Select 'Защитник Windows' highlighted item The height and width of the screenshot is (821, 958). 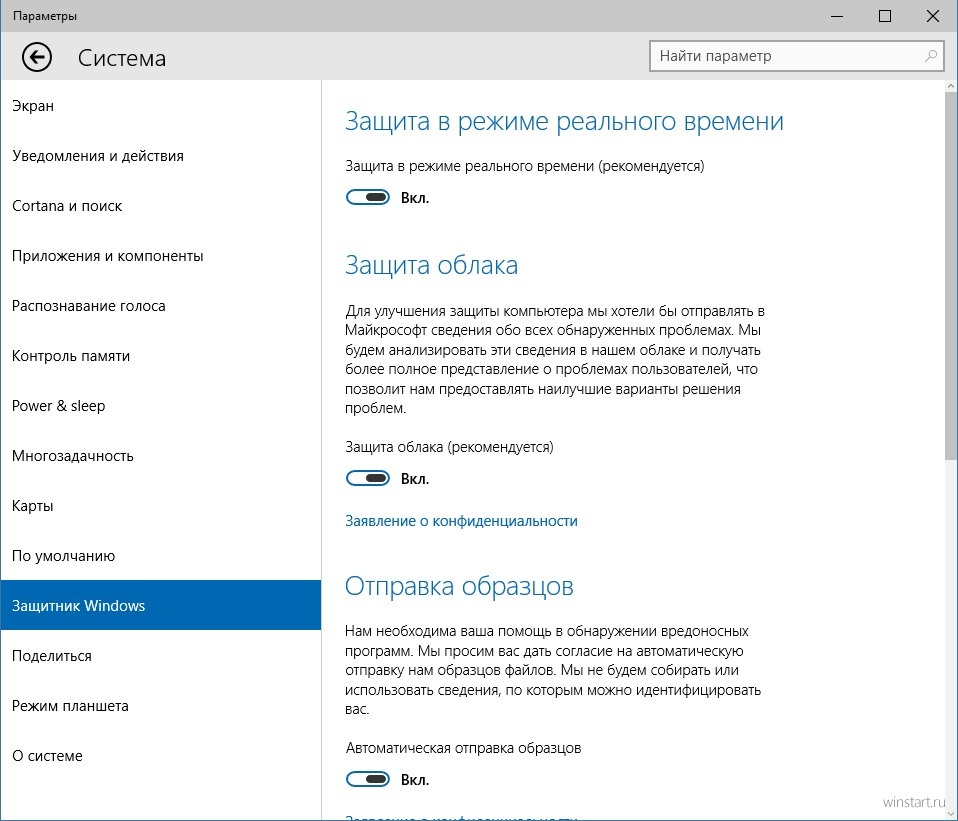point(161,605)
